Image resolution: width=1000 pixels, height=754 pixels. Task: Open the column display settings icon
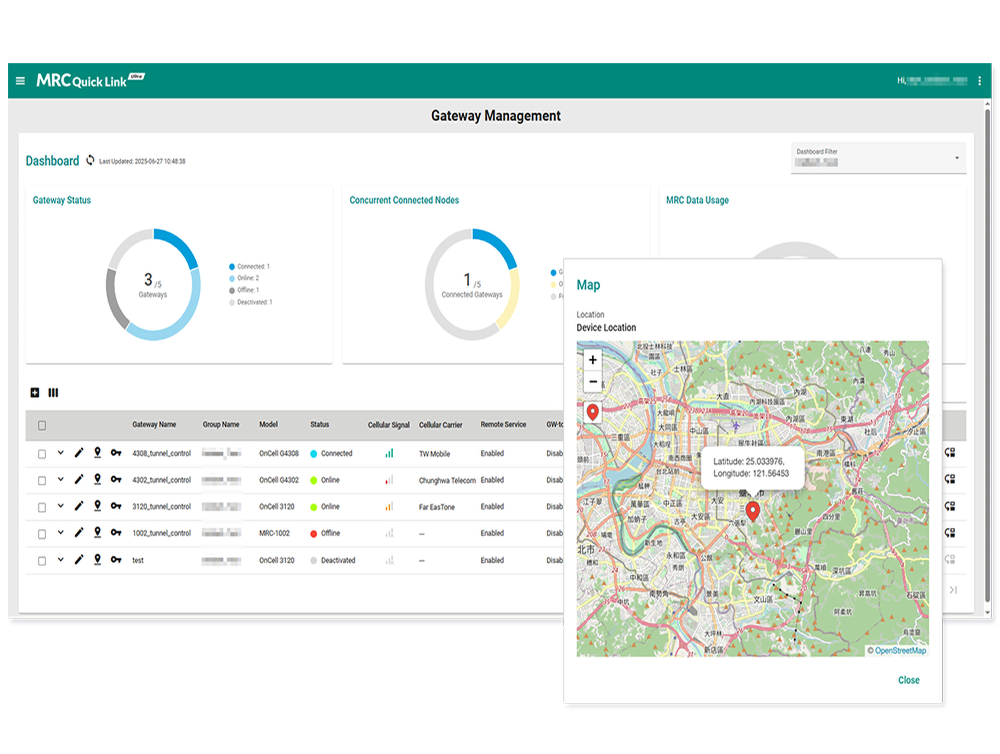click(x=53, y=393)
